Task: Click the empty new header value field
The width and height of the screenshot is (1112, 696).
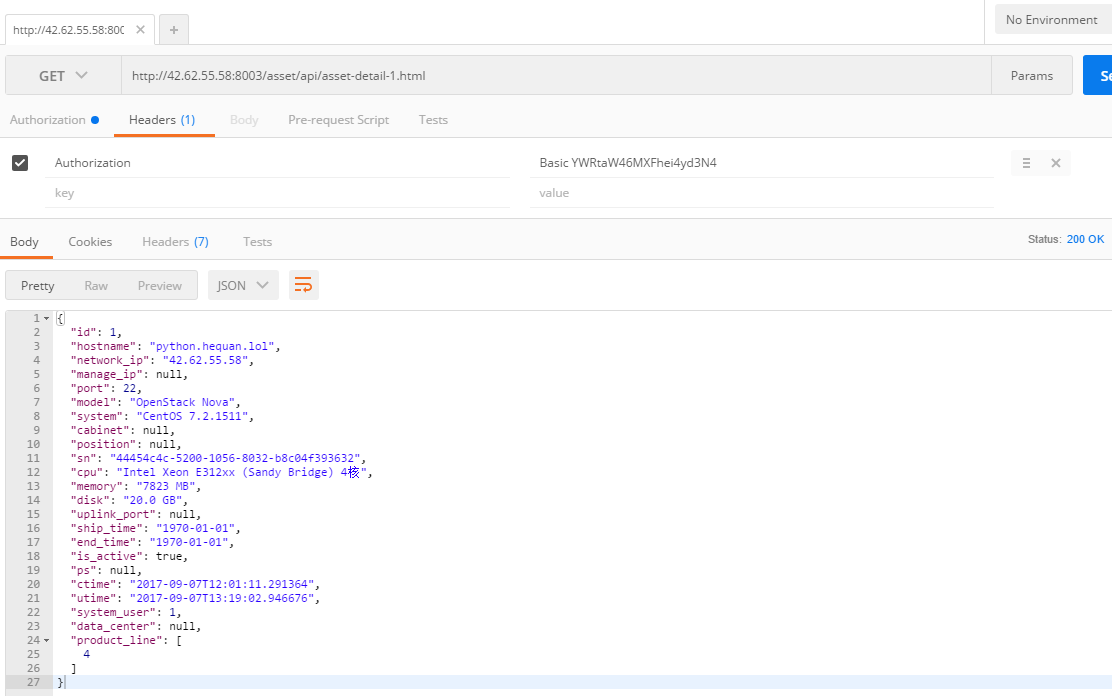Action: click(x=762, y=193)
